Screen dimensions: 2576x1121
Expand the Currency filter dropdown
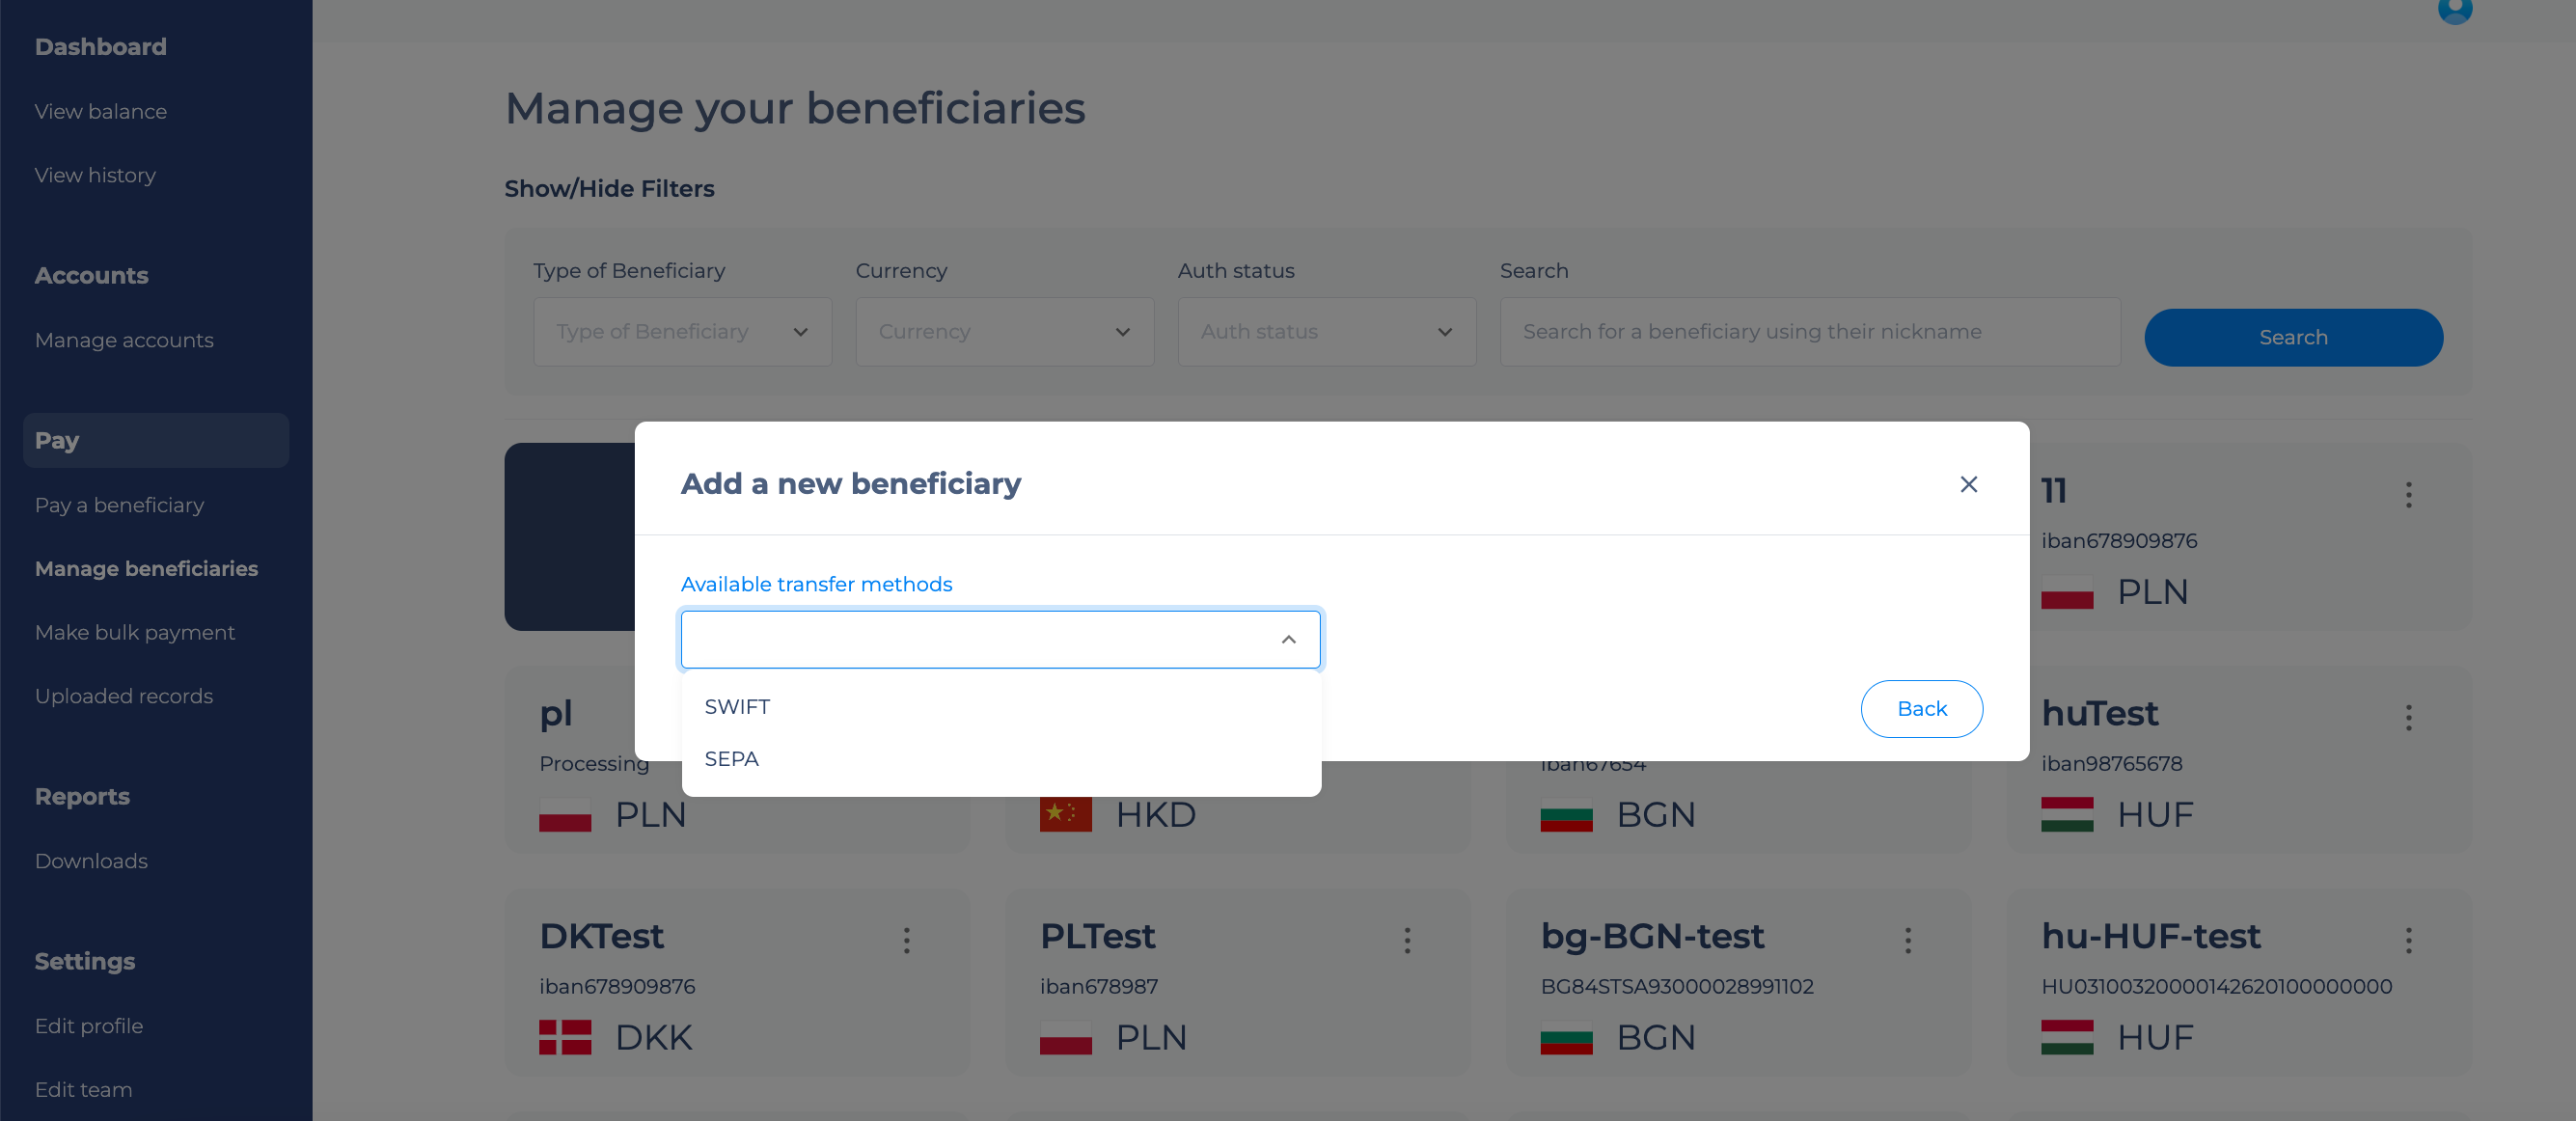click(1004, 332)
